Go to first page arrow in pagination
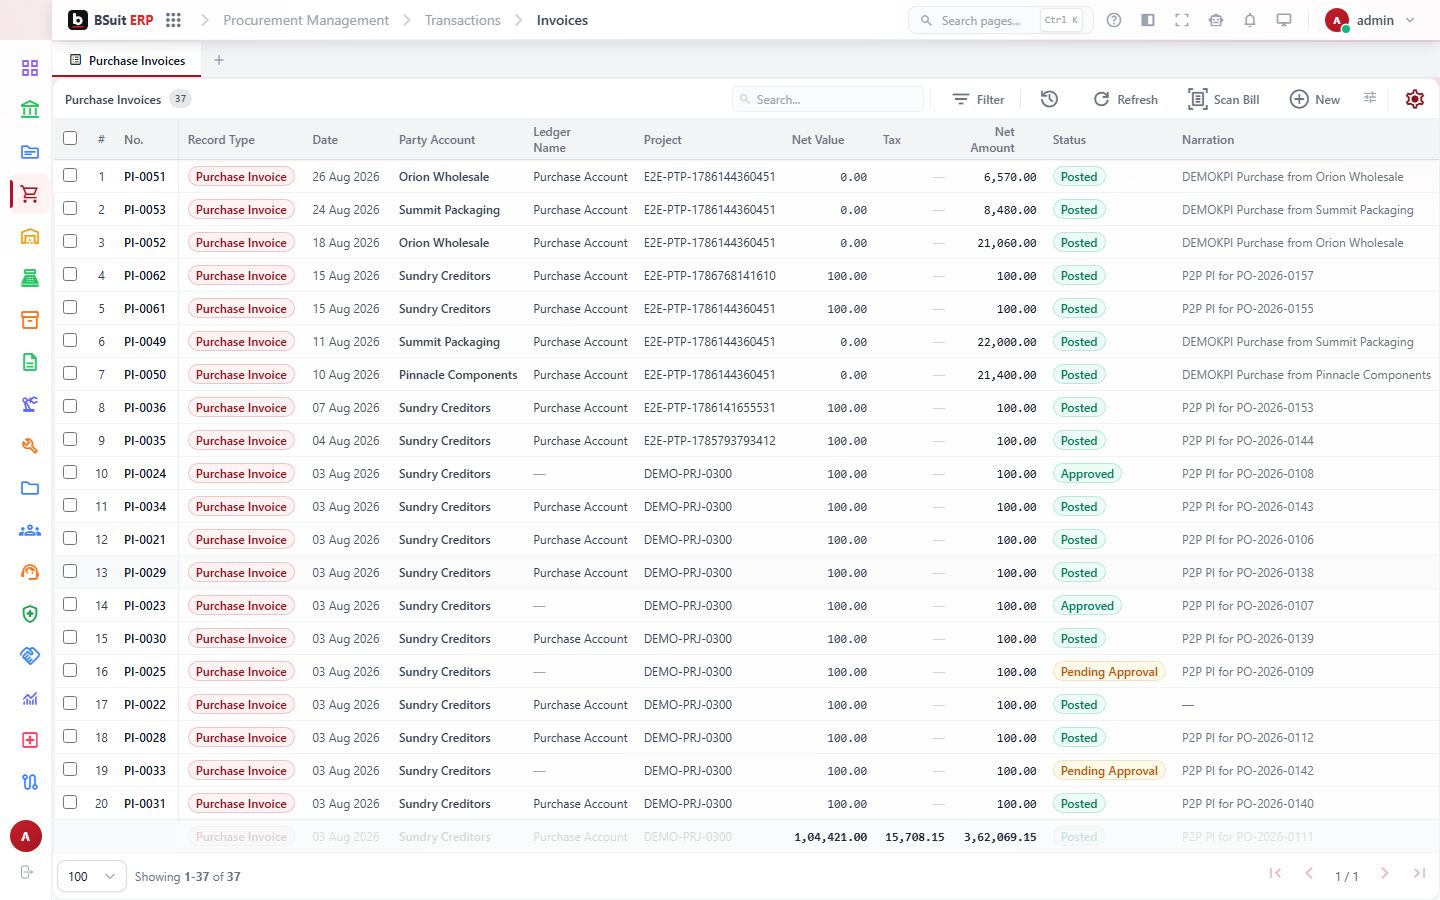Viewport: 1440px width, 900px height. tap(1275, 873)
